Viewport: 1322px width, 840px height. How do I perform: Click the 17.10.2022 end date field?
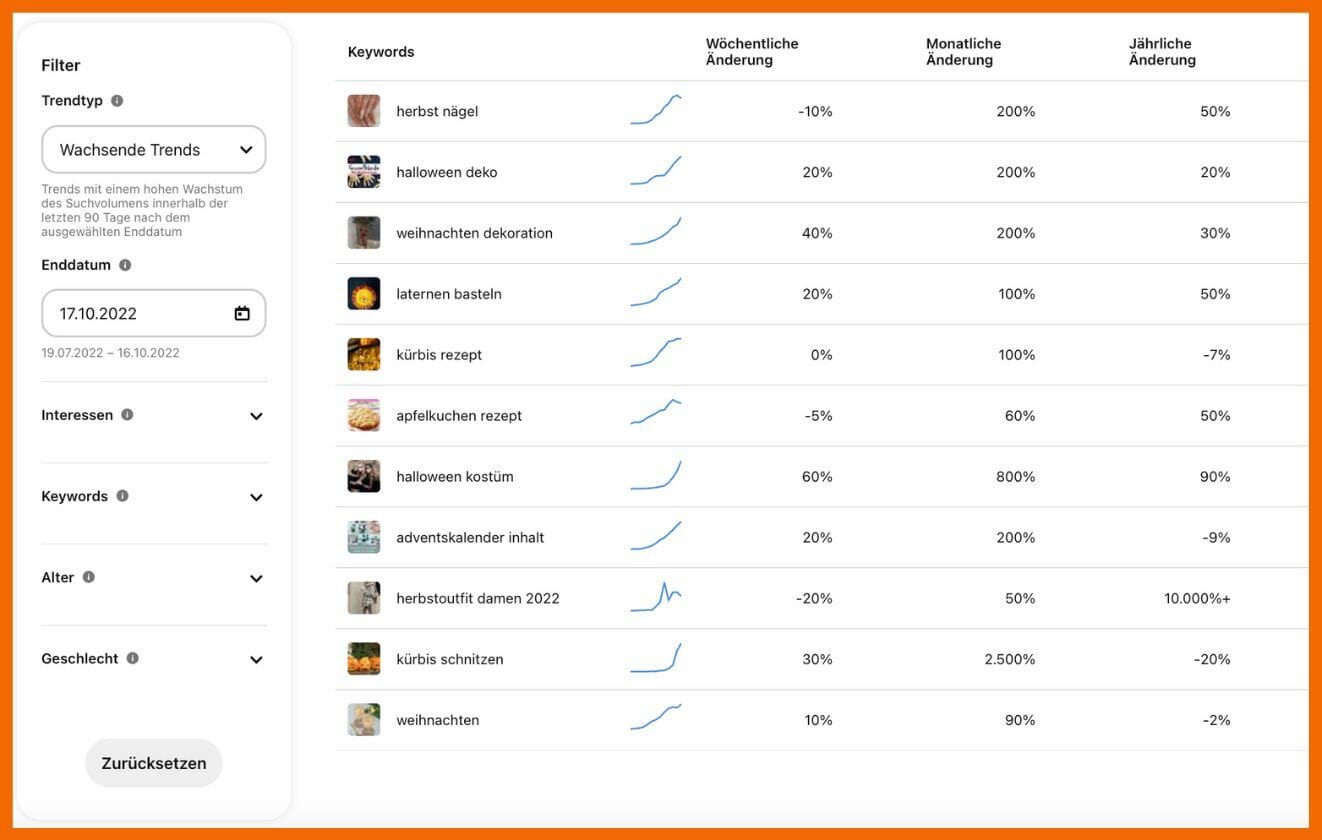coord(140,313)
